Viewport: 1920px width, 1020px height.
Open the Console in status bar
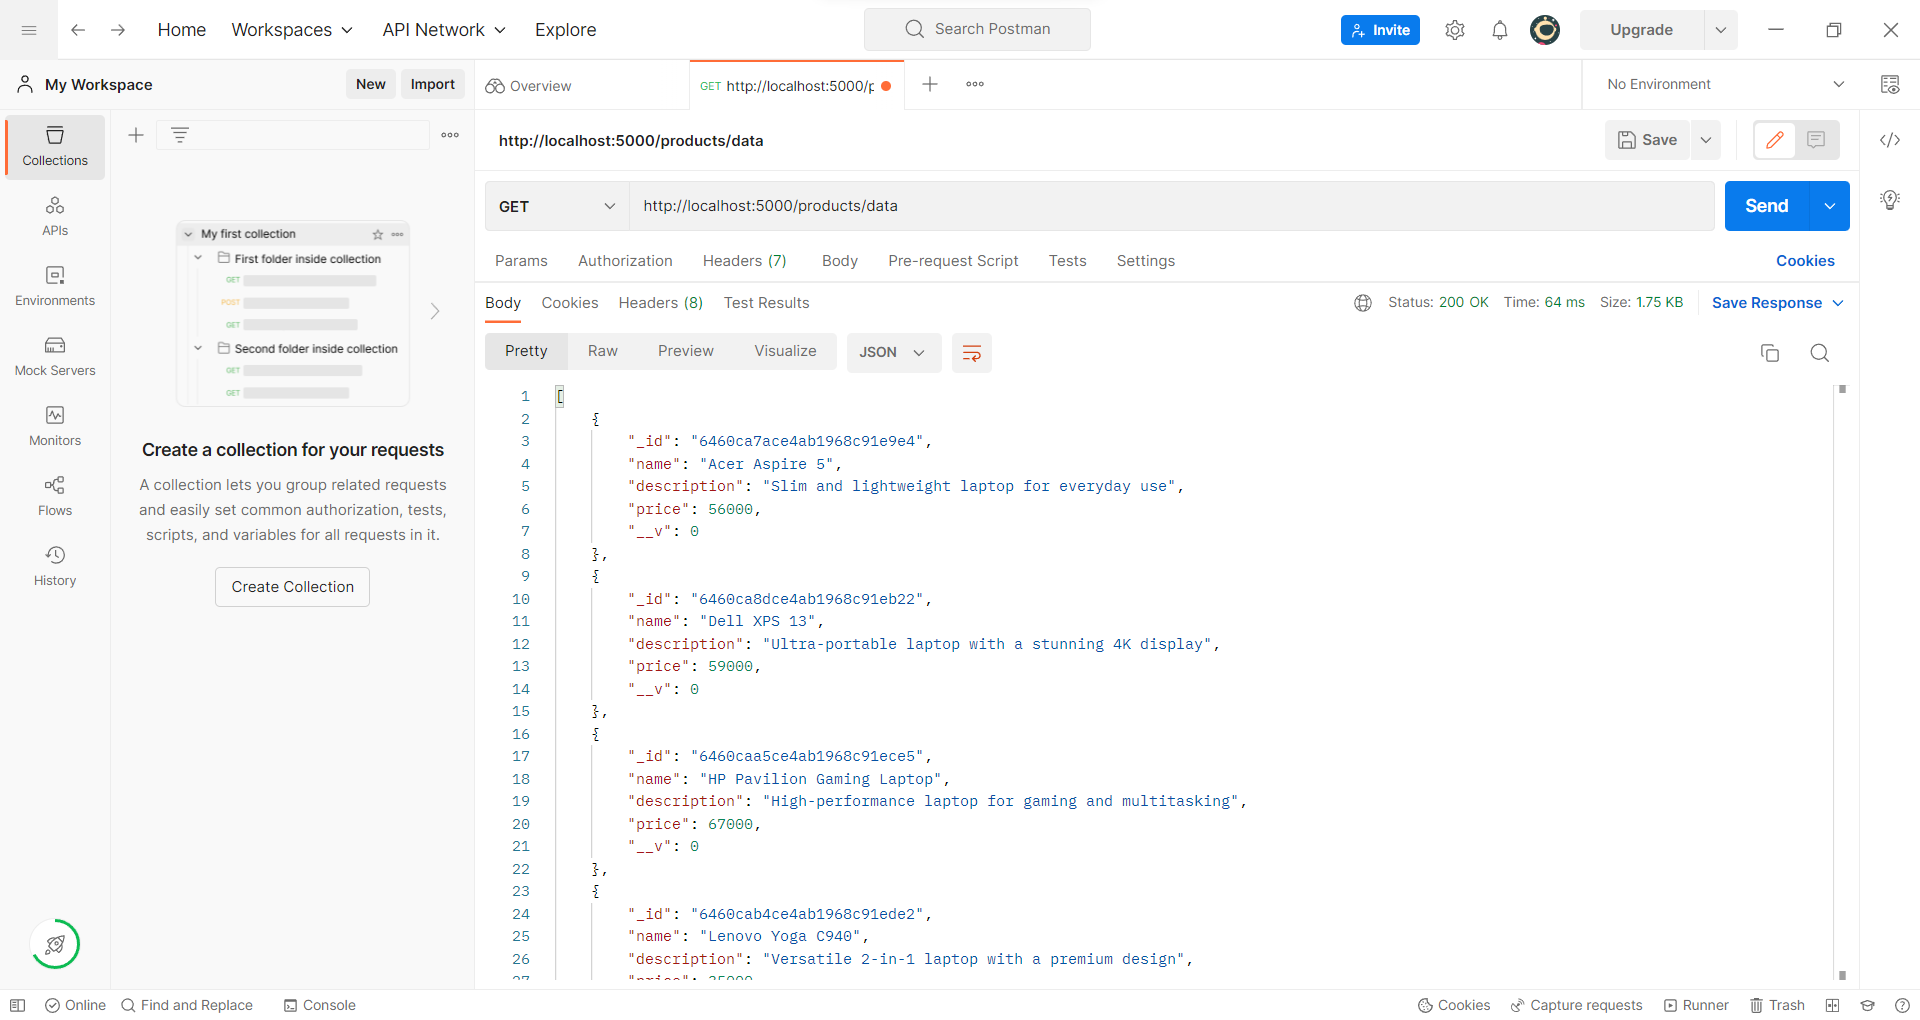320,1005
